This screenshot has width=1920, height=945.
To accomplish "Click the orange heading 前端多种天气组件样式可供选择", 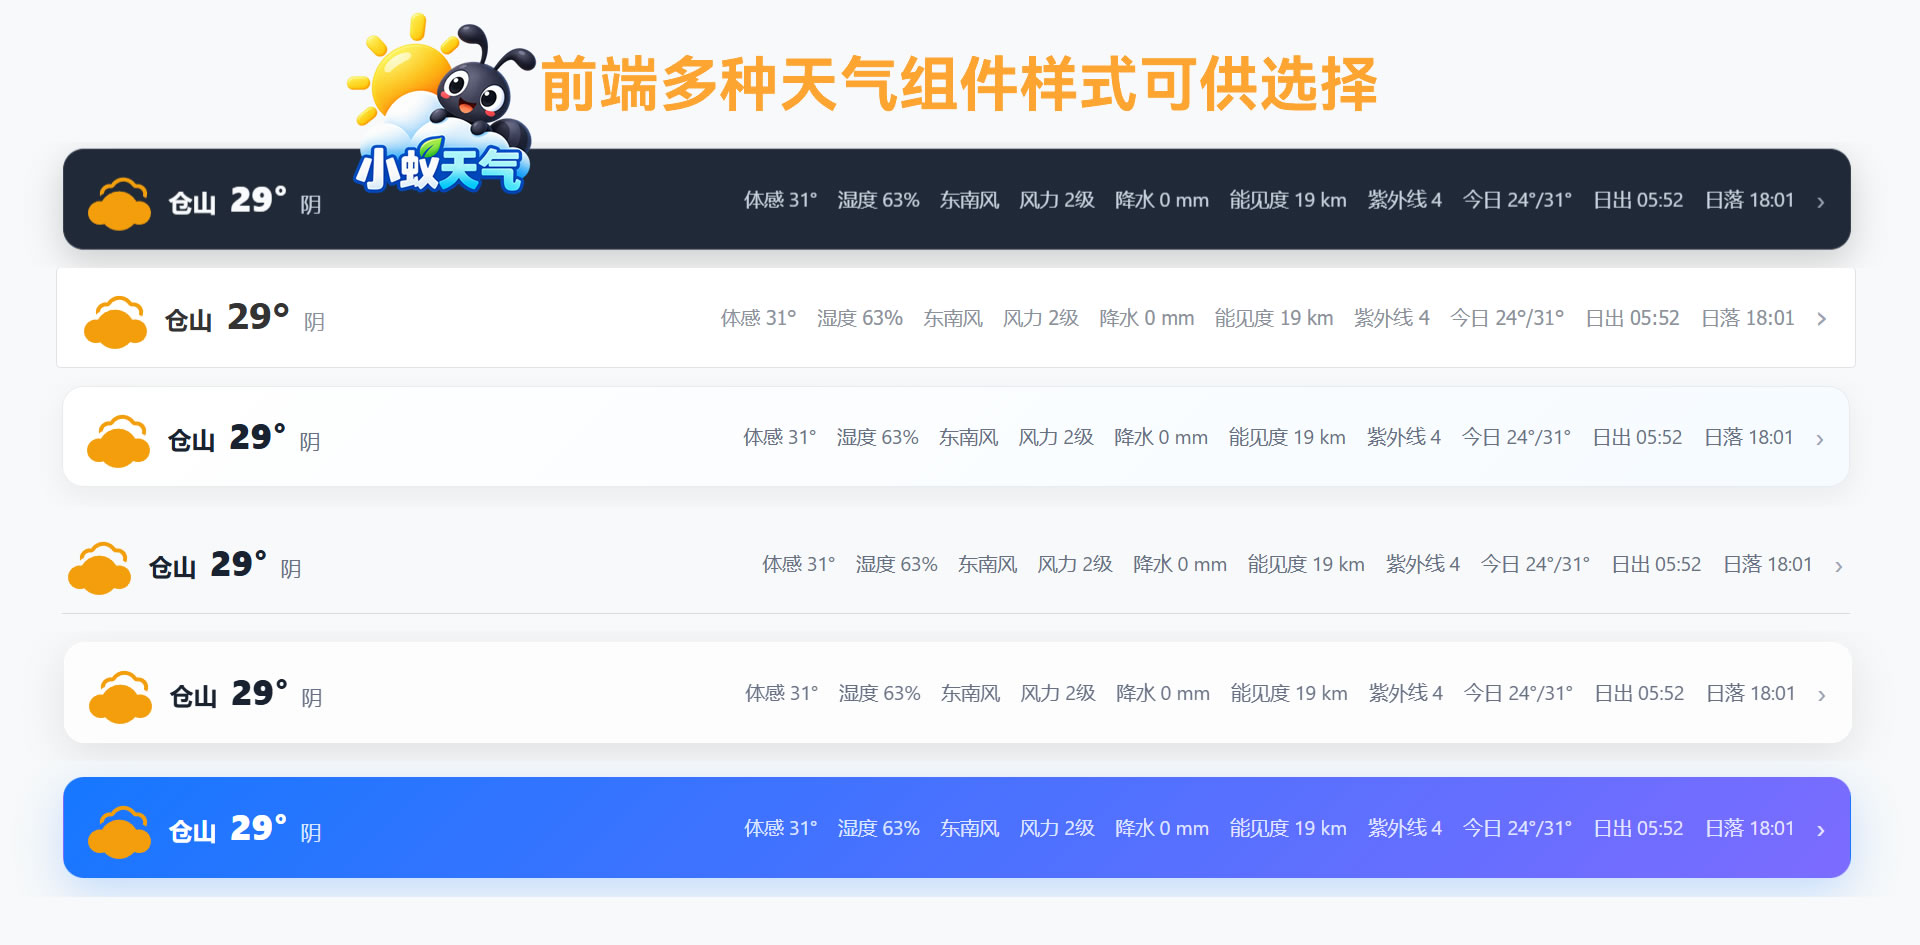I will 959,83.
